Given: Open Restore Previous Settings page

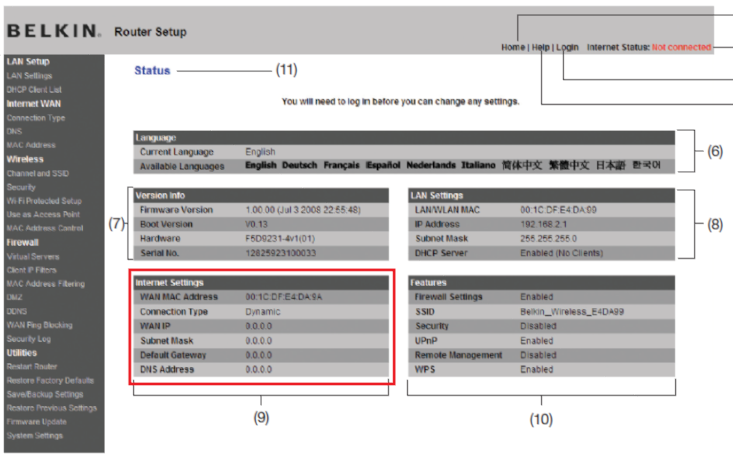Looking at the screenshot, I should pos(52,408).
